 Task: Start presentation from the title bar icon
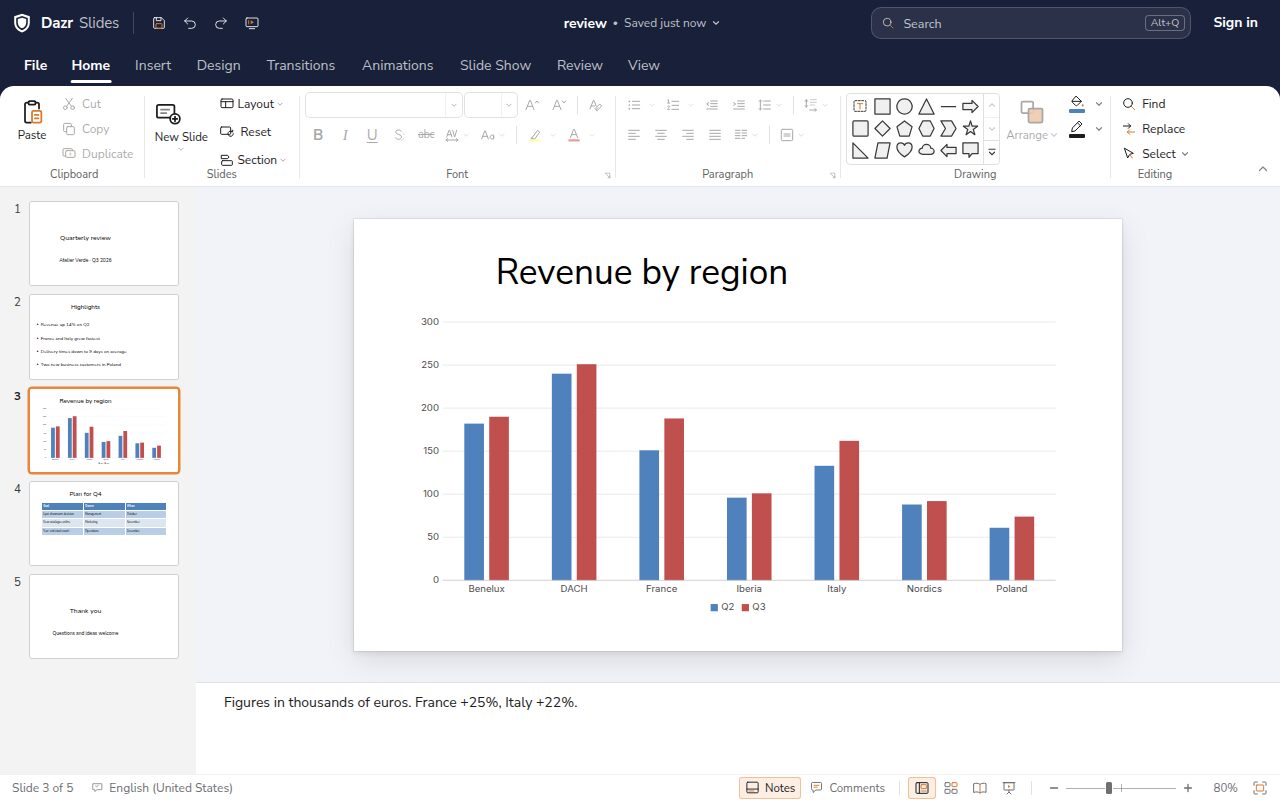(252, 23)
